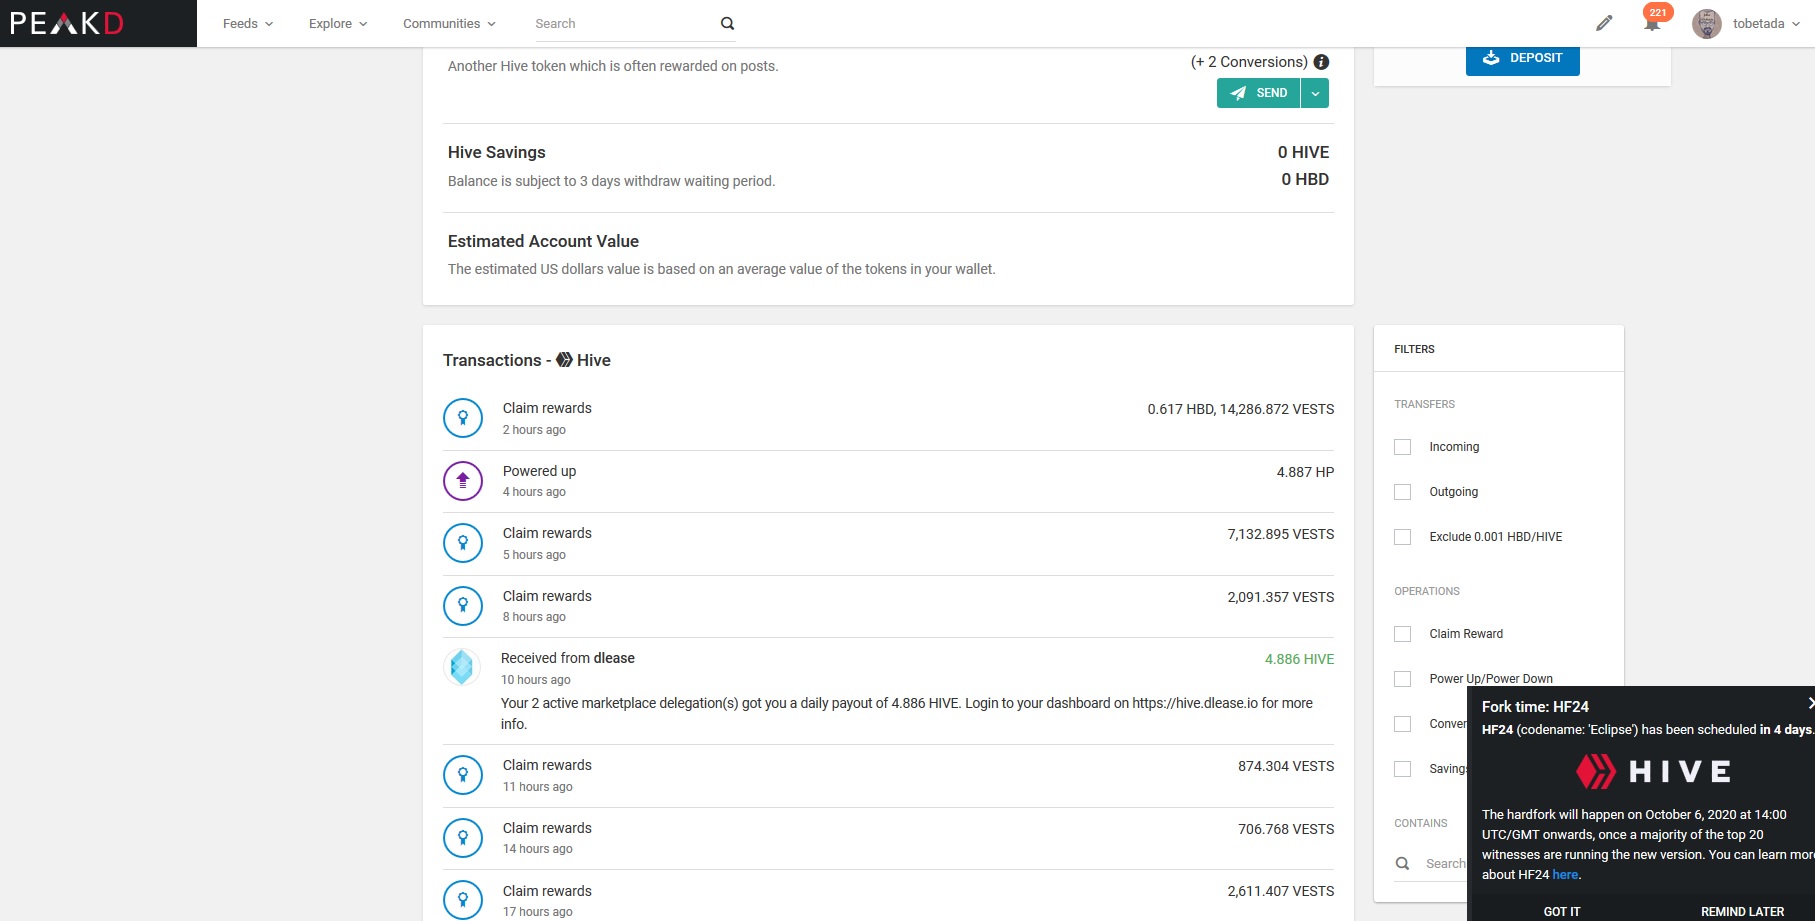This screenshot has height=921, width=1815.
Task: Click claim rewards icon for 5 hours ago
Action: tap(463, 543)
